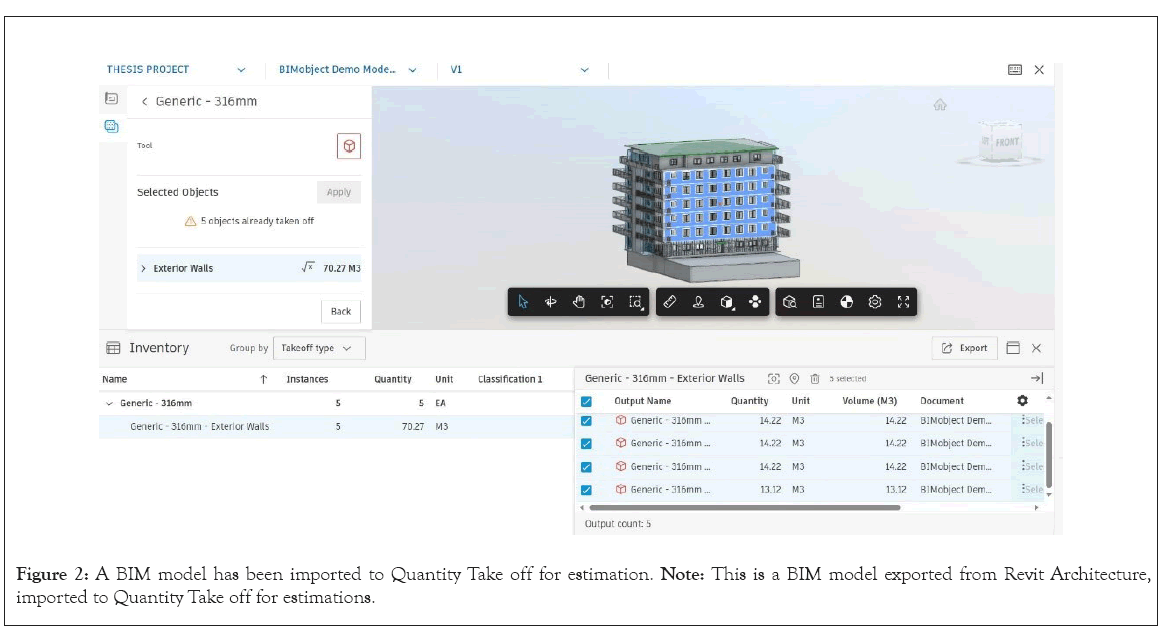Delete selected outputs with trash icon
Screen dimensions: 1167x639
pos(815,379)
